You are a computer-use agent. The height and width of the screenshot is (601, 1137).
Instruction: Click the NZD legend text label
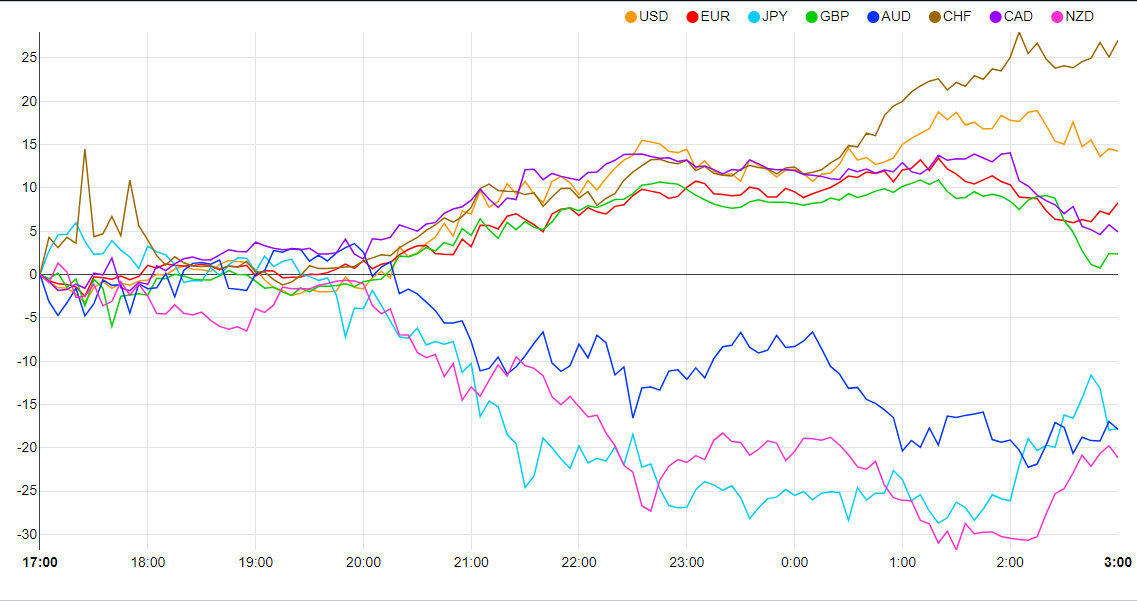point(1080,16)
